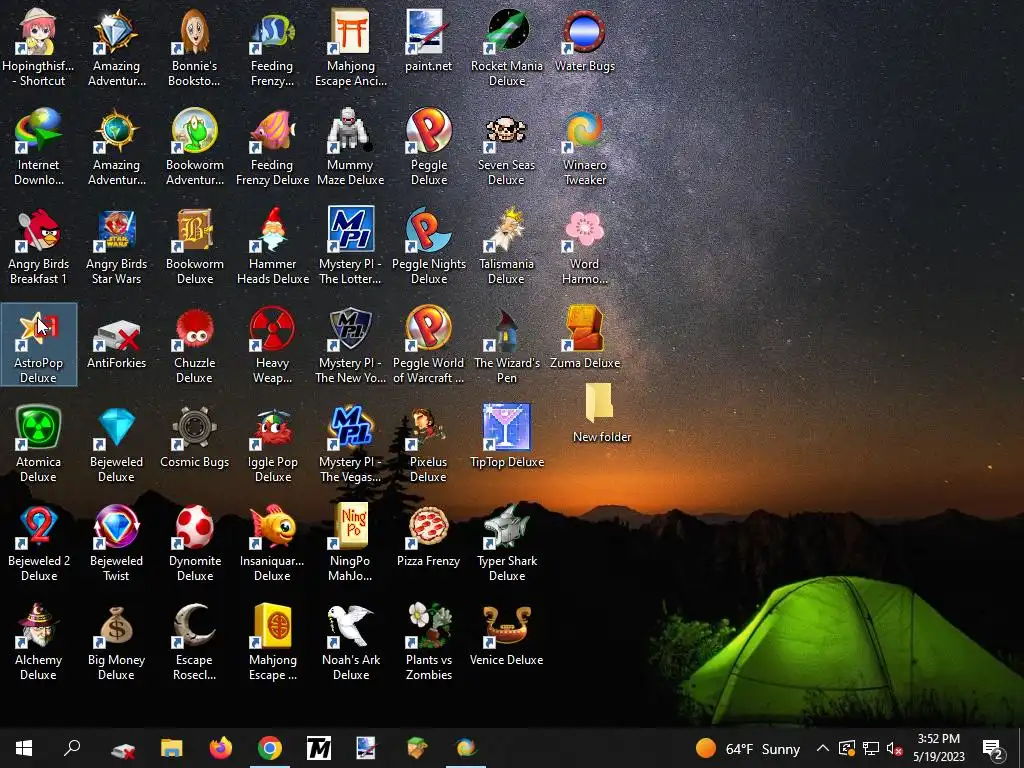1024x768 pixels.
Task: Open the Windows Start menu
Action: [24, 748]
